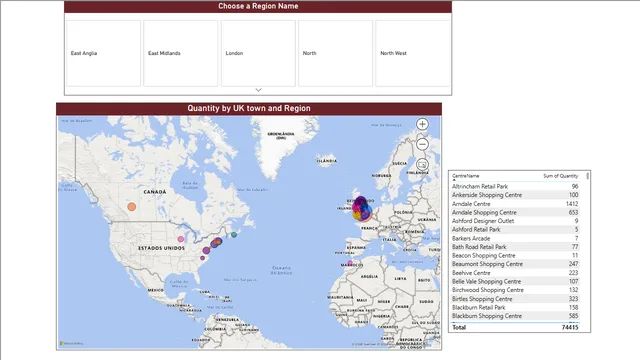Select the Beaumont Shopping Centre row

pyautogui.click(x=515, y=264)
